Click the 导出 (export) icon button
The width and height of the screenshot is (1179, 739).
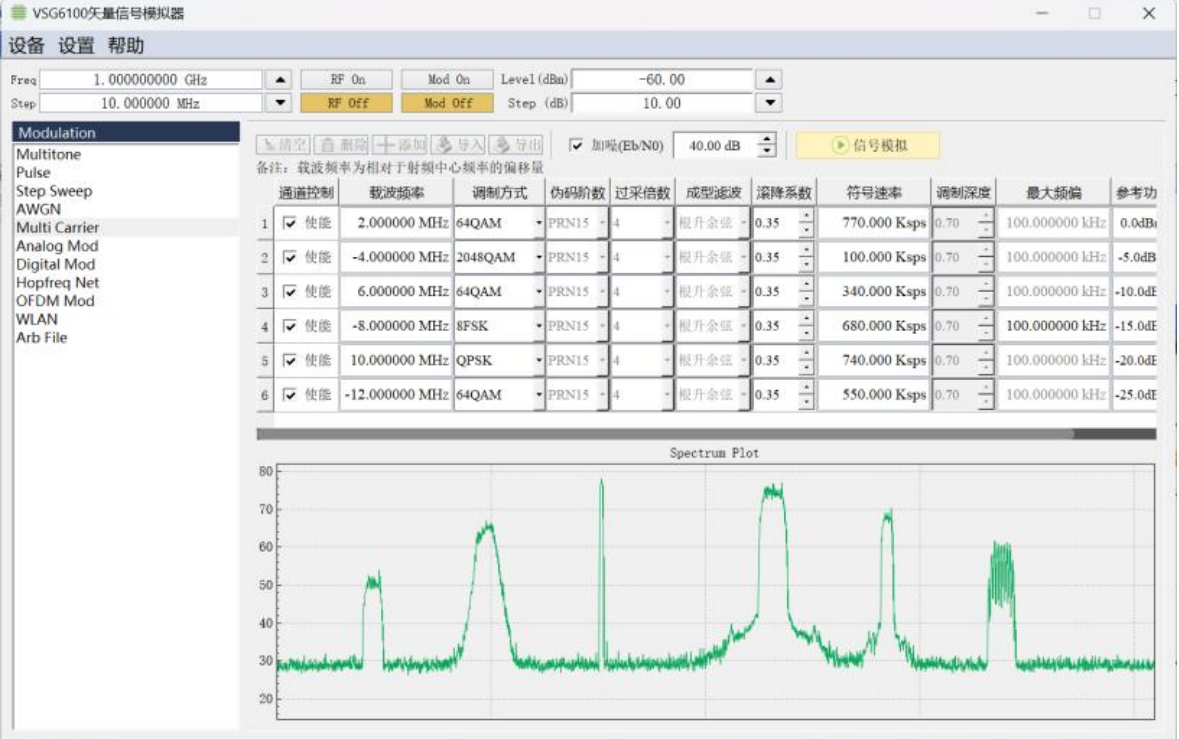pyautogui.click(x=516, y=145)
